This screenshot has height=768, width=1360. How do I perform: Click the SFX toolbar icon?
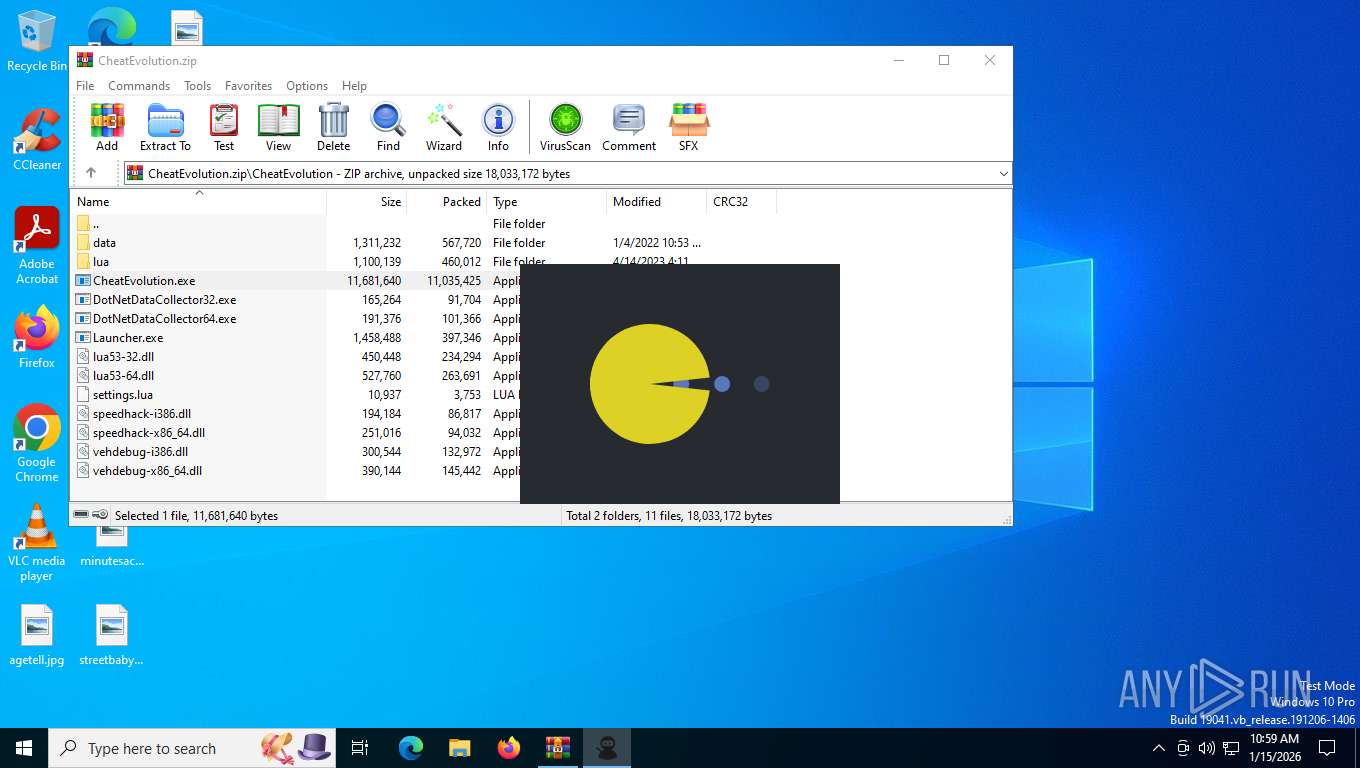(688, 127)
